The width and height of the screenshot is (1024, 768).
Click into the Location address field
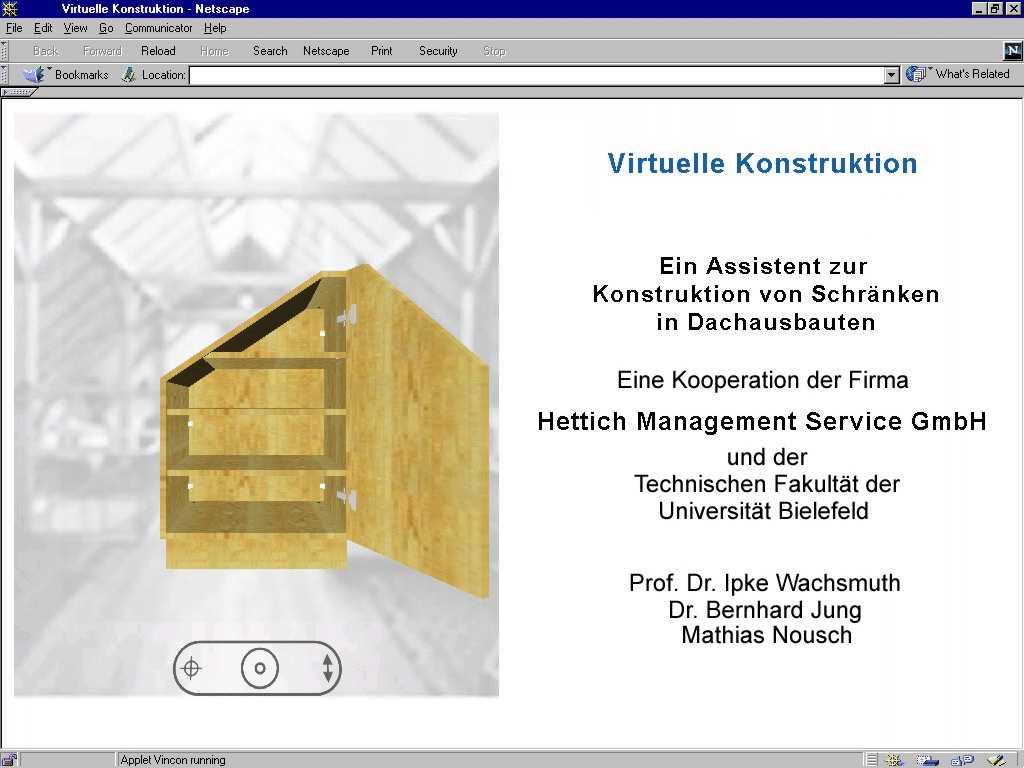coord(537,75)
